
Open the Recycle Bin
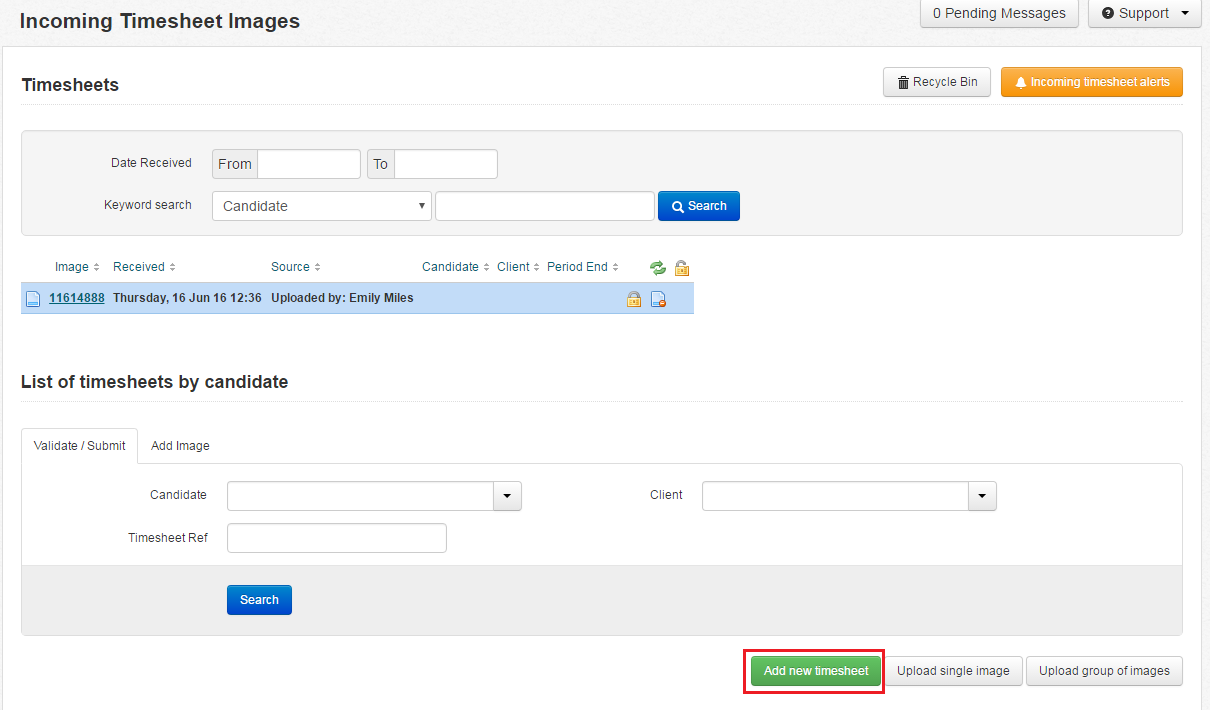(937, 82)
